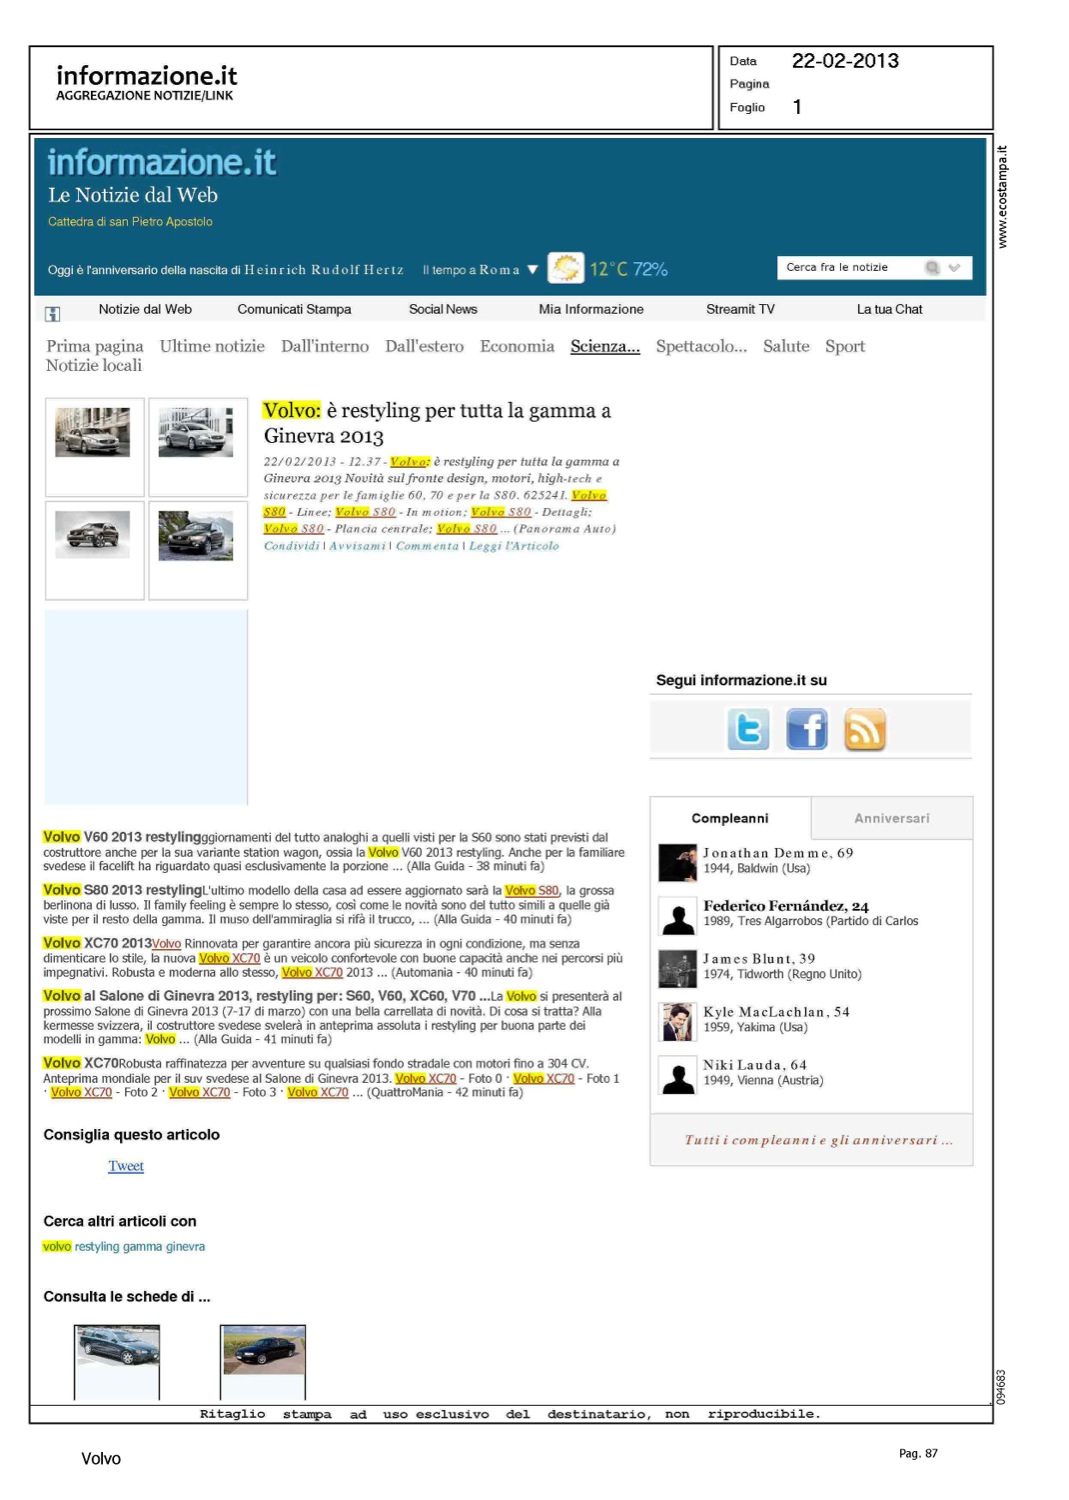Click the Facebook follow icon

[x=806, y=729]
